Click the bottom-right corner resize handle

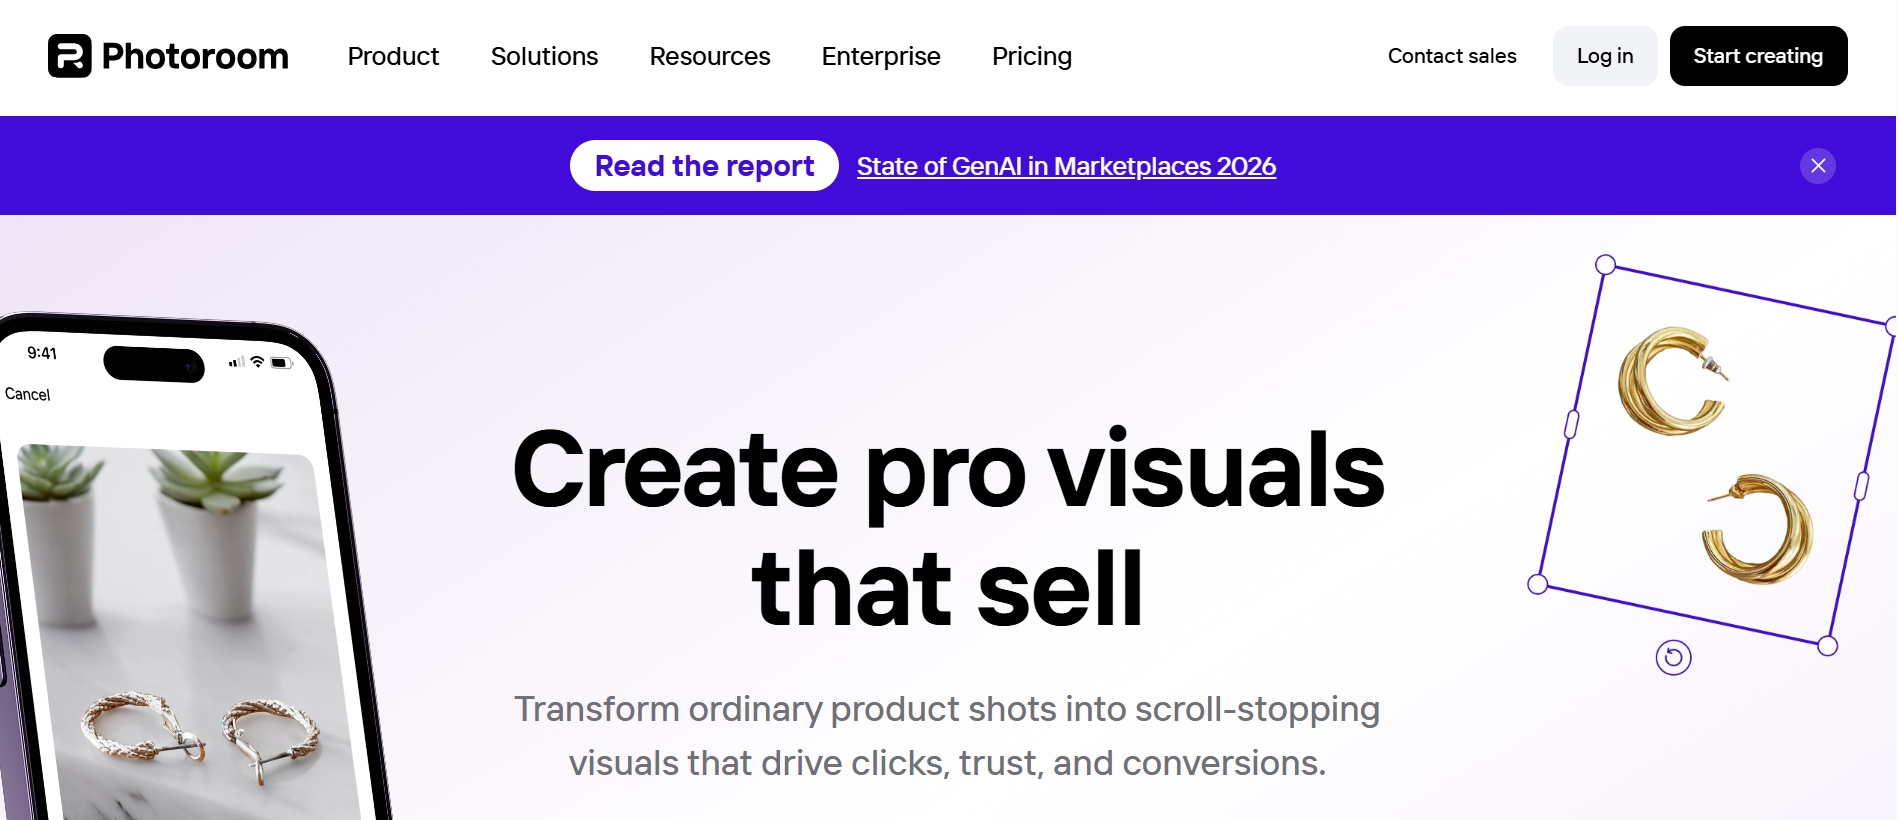tap(1827, 646)
